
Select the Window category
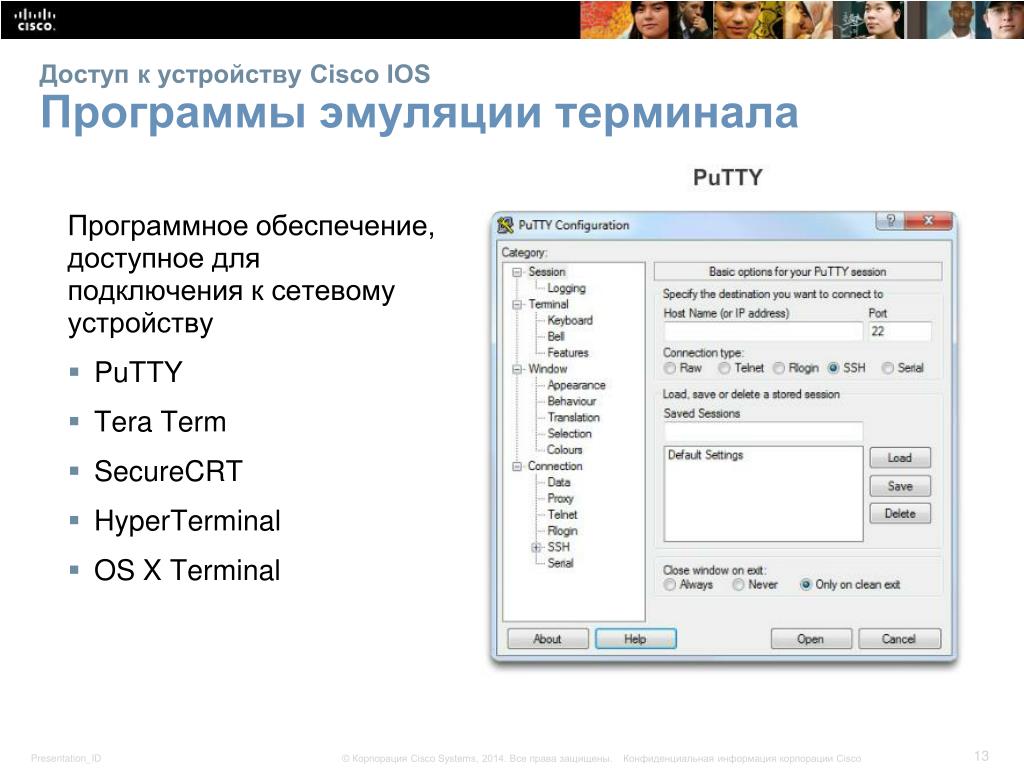coord(547,369)
